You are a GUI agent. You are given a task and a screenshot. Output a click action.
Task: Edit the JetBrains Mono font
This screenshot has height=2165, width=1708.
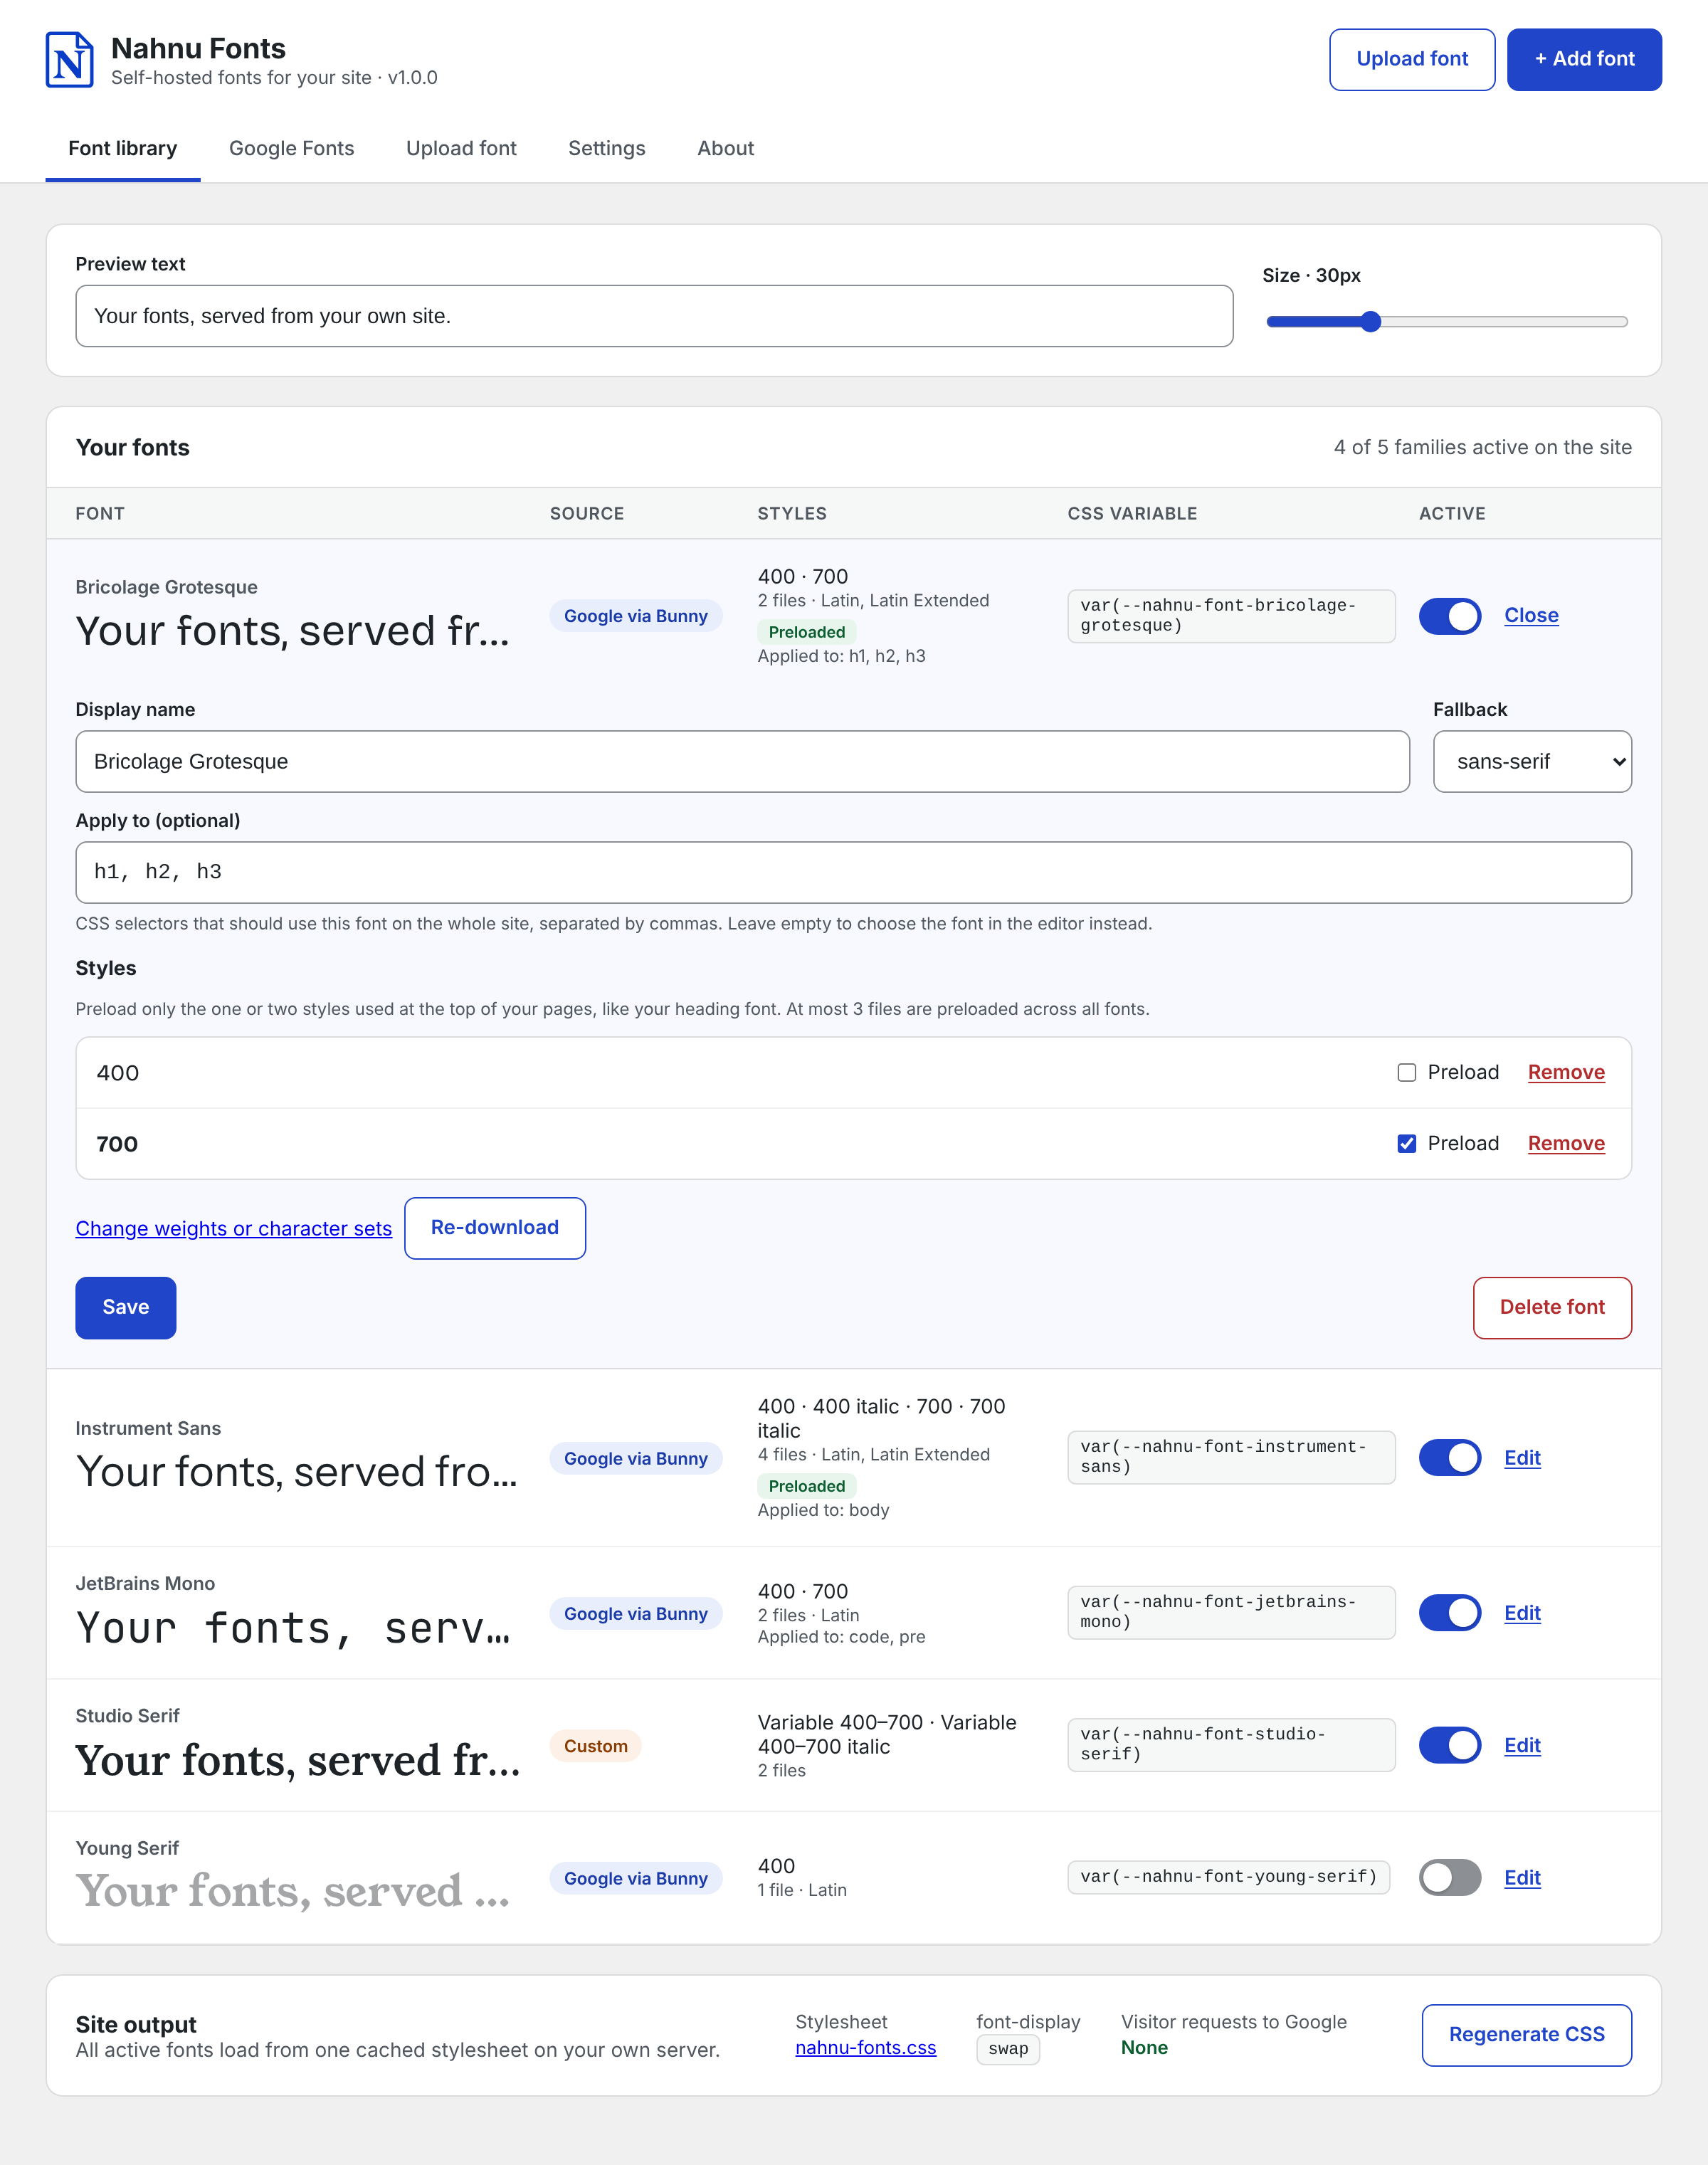[1522, 1613]
